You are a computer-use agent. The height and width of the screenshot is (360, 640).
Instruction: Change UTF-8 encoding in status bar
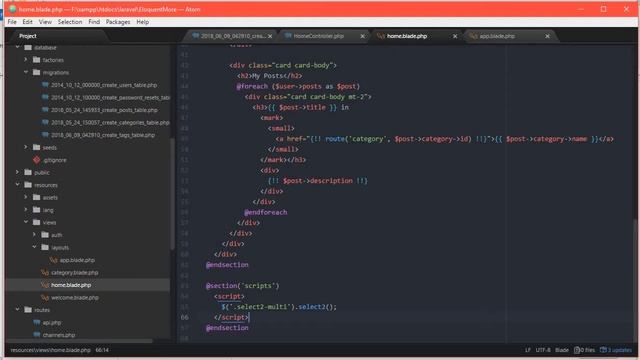coord(543,350)
